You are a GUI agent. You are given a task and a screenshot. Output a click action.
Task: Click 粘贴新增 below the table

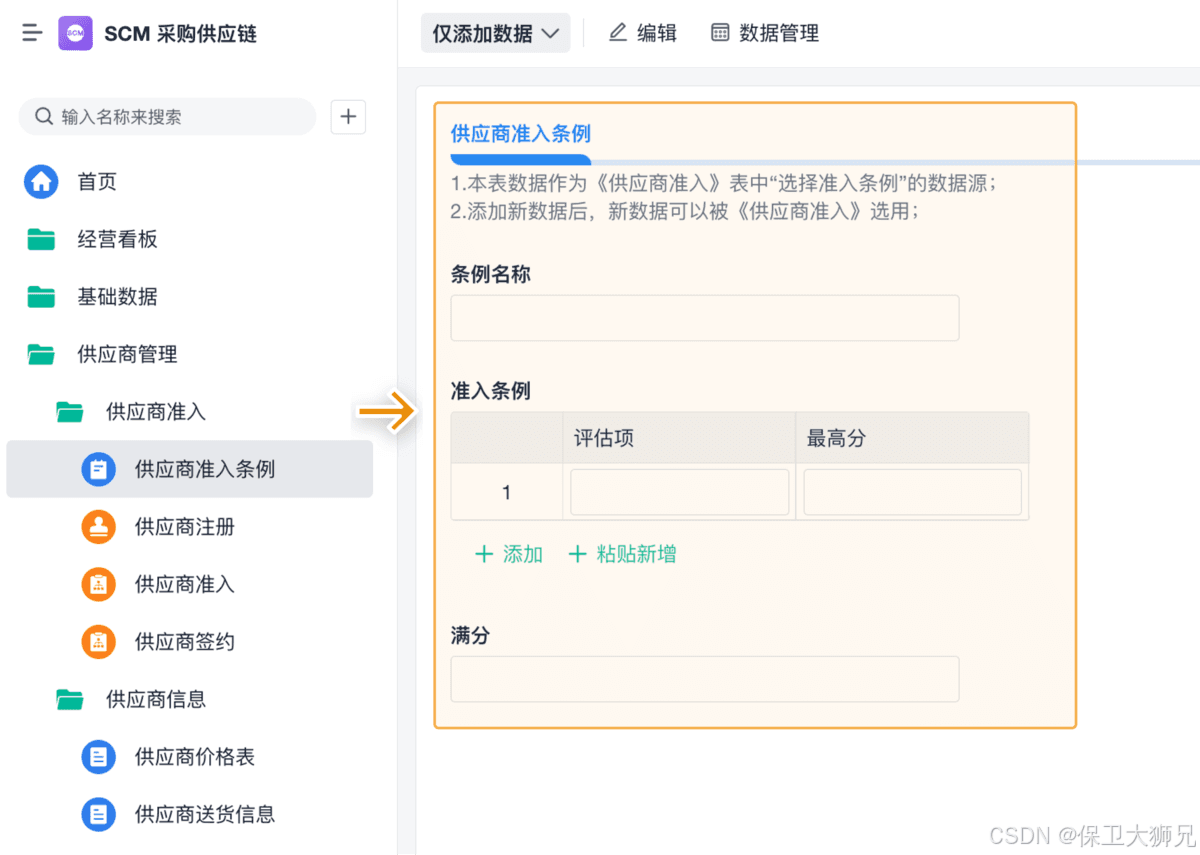click(622, 554)
